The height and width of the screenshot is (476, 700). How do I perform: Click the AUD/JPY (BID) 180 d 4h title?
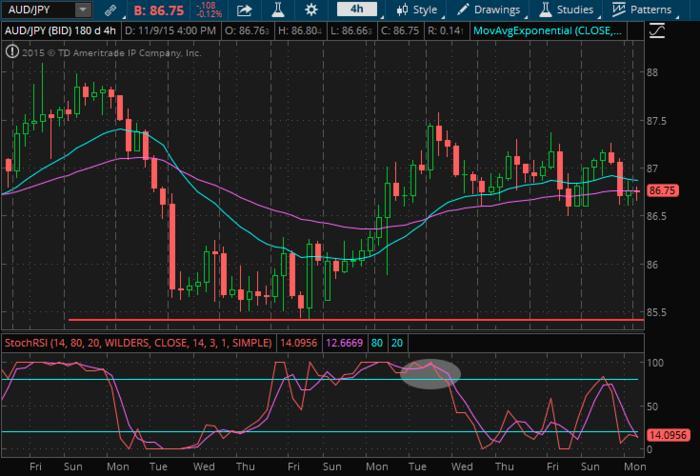point(60,31)
